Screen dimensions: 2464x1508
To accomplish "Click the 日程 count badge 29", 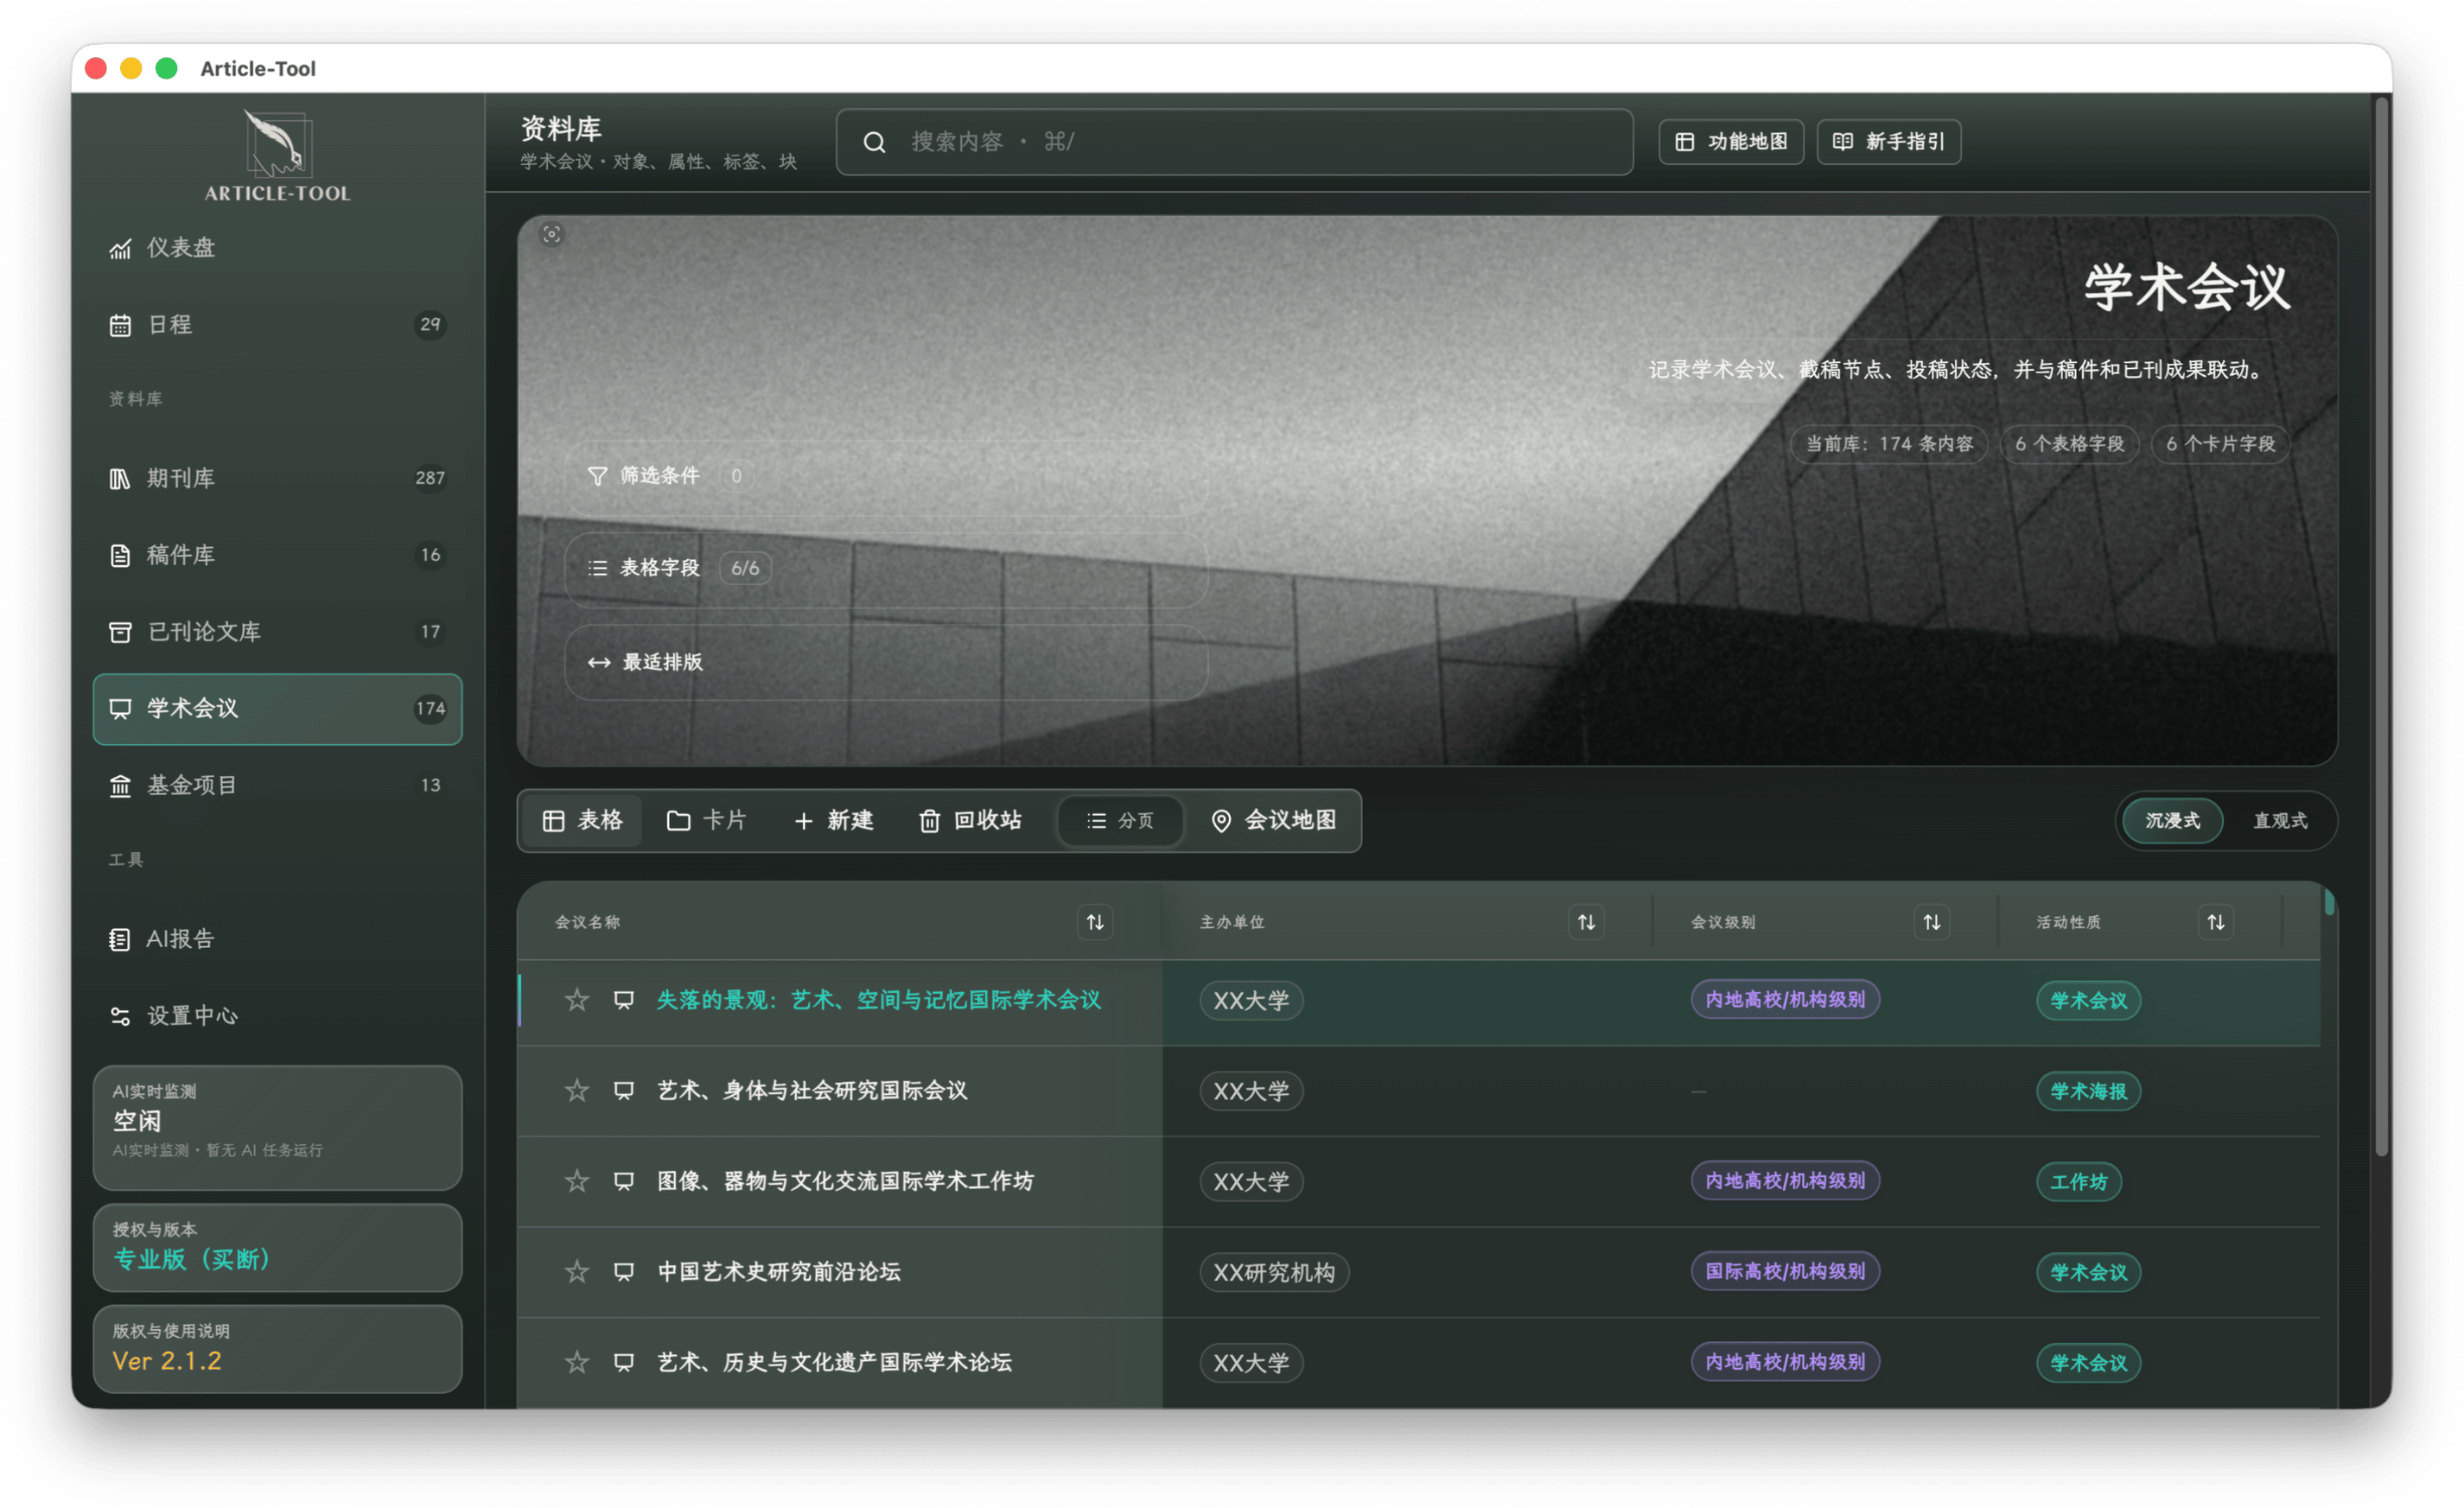I will pos(430,324).
